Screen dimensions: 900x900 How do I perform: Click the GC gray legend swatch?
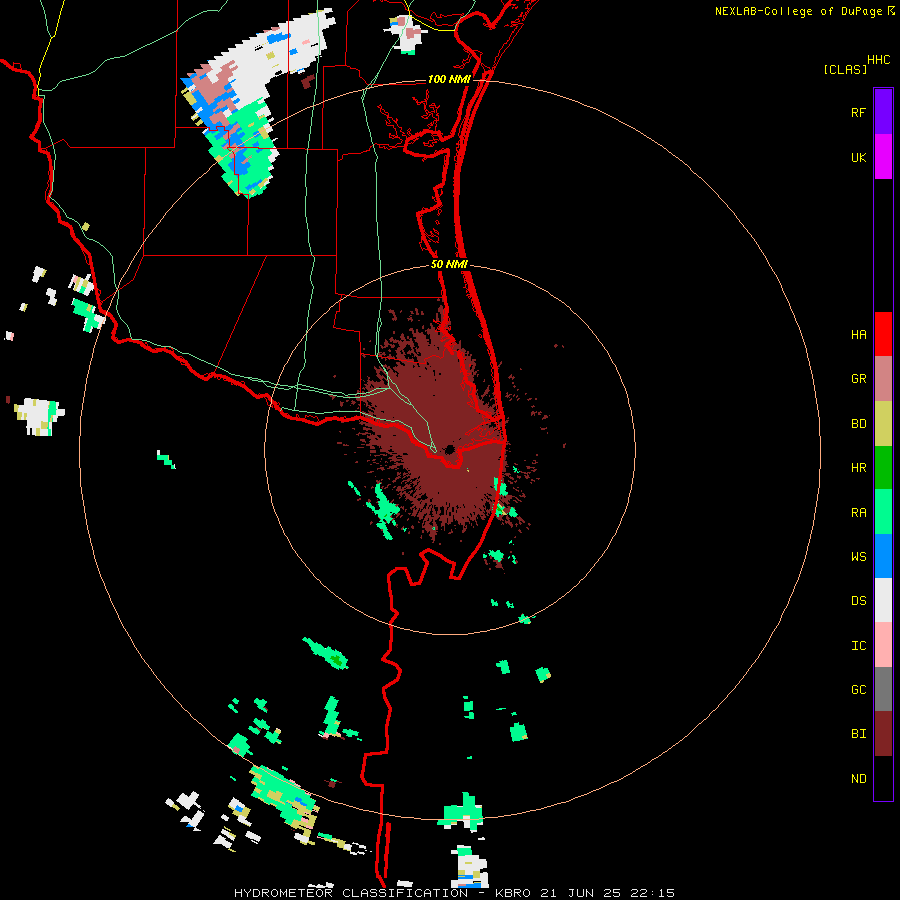tap(883, 689)
